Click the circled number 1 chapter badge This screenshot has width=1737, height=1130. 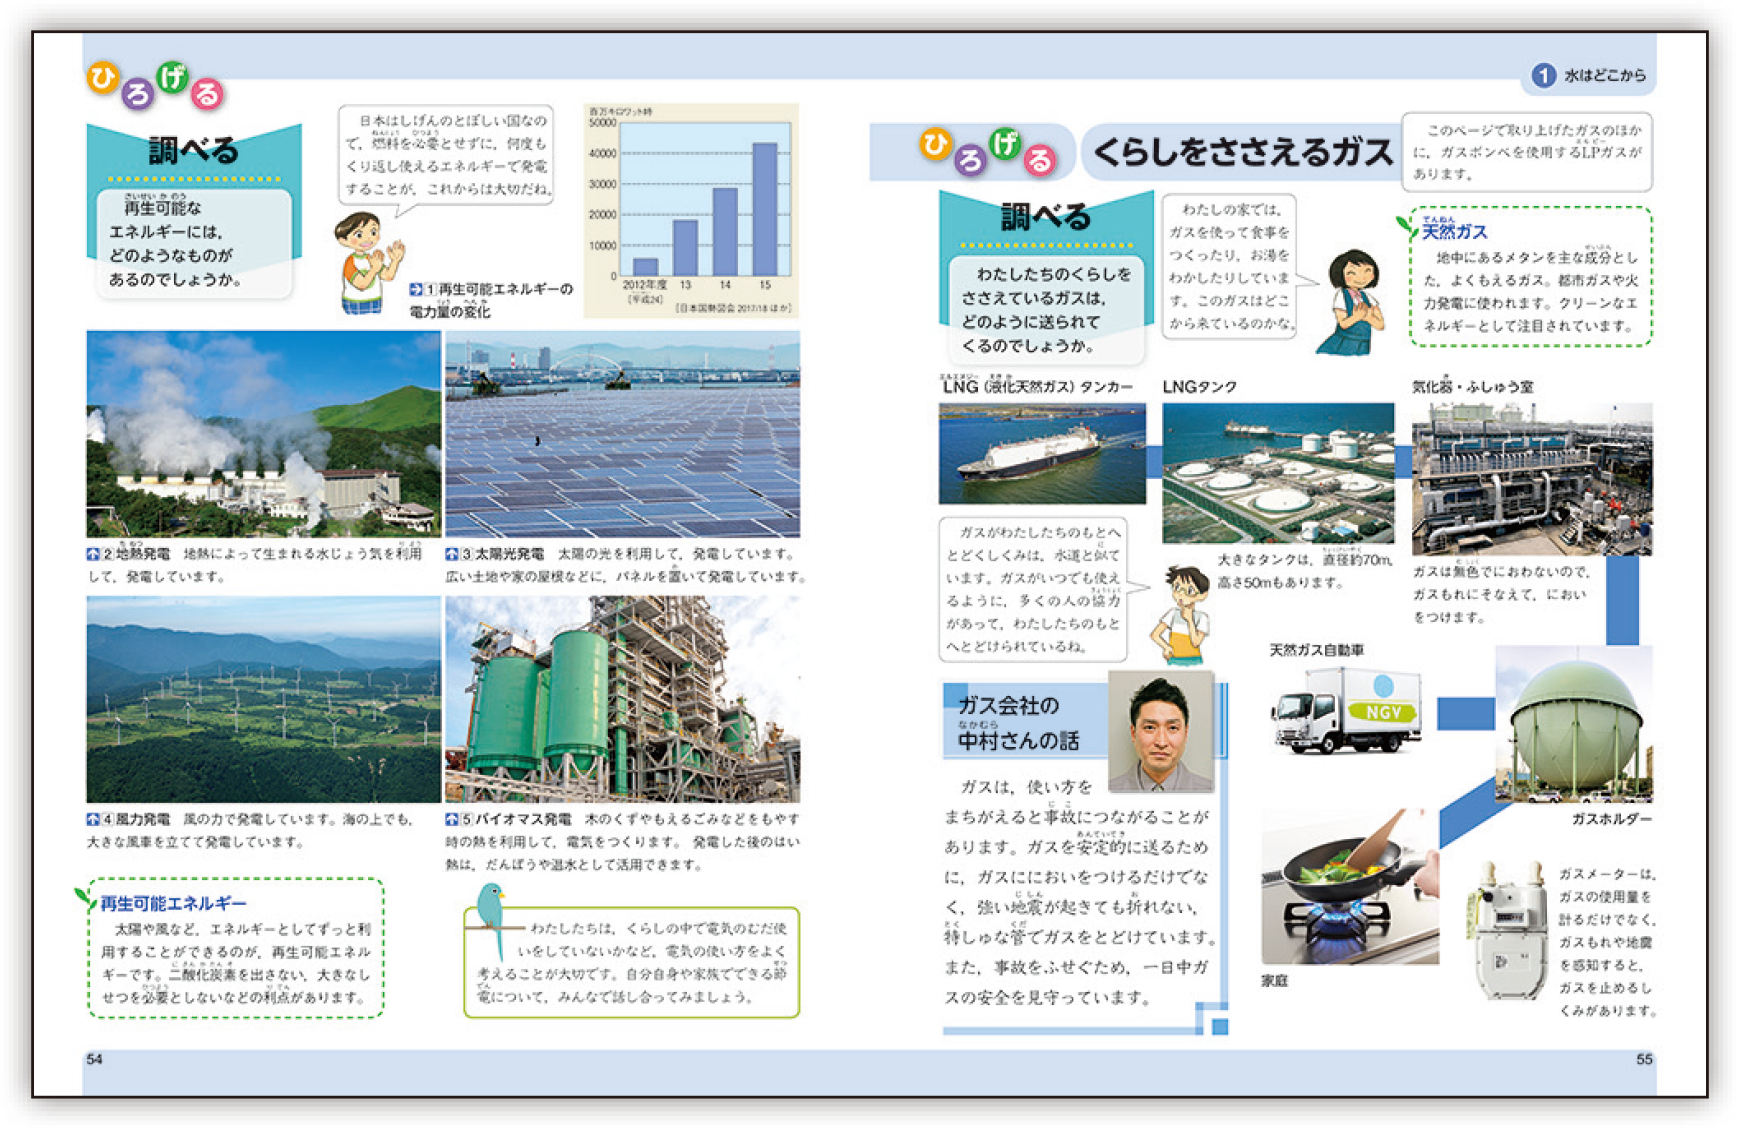coord(1543,75)
